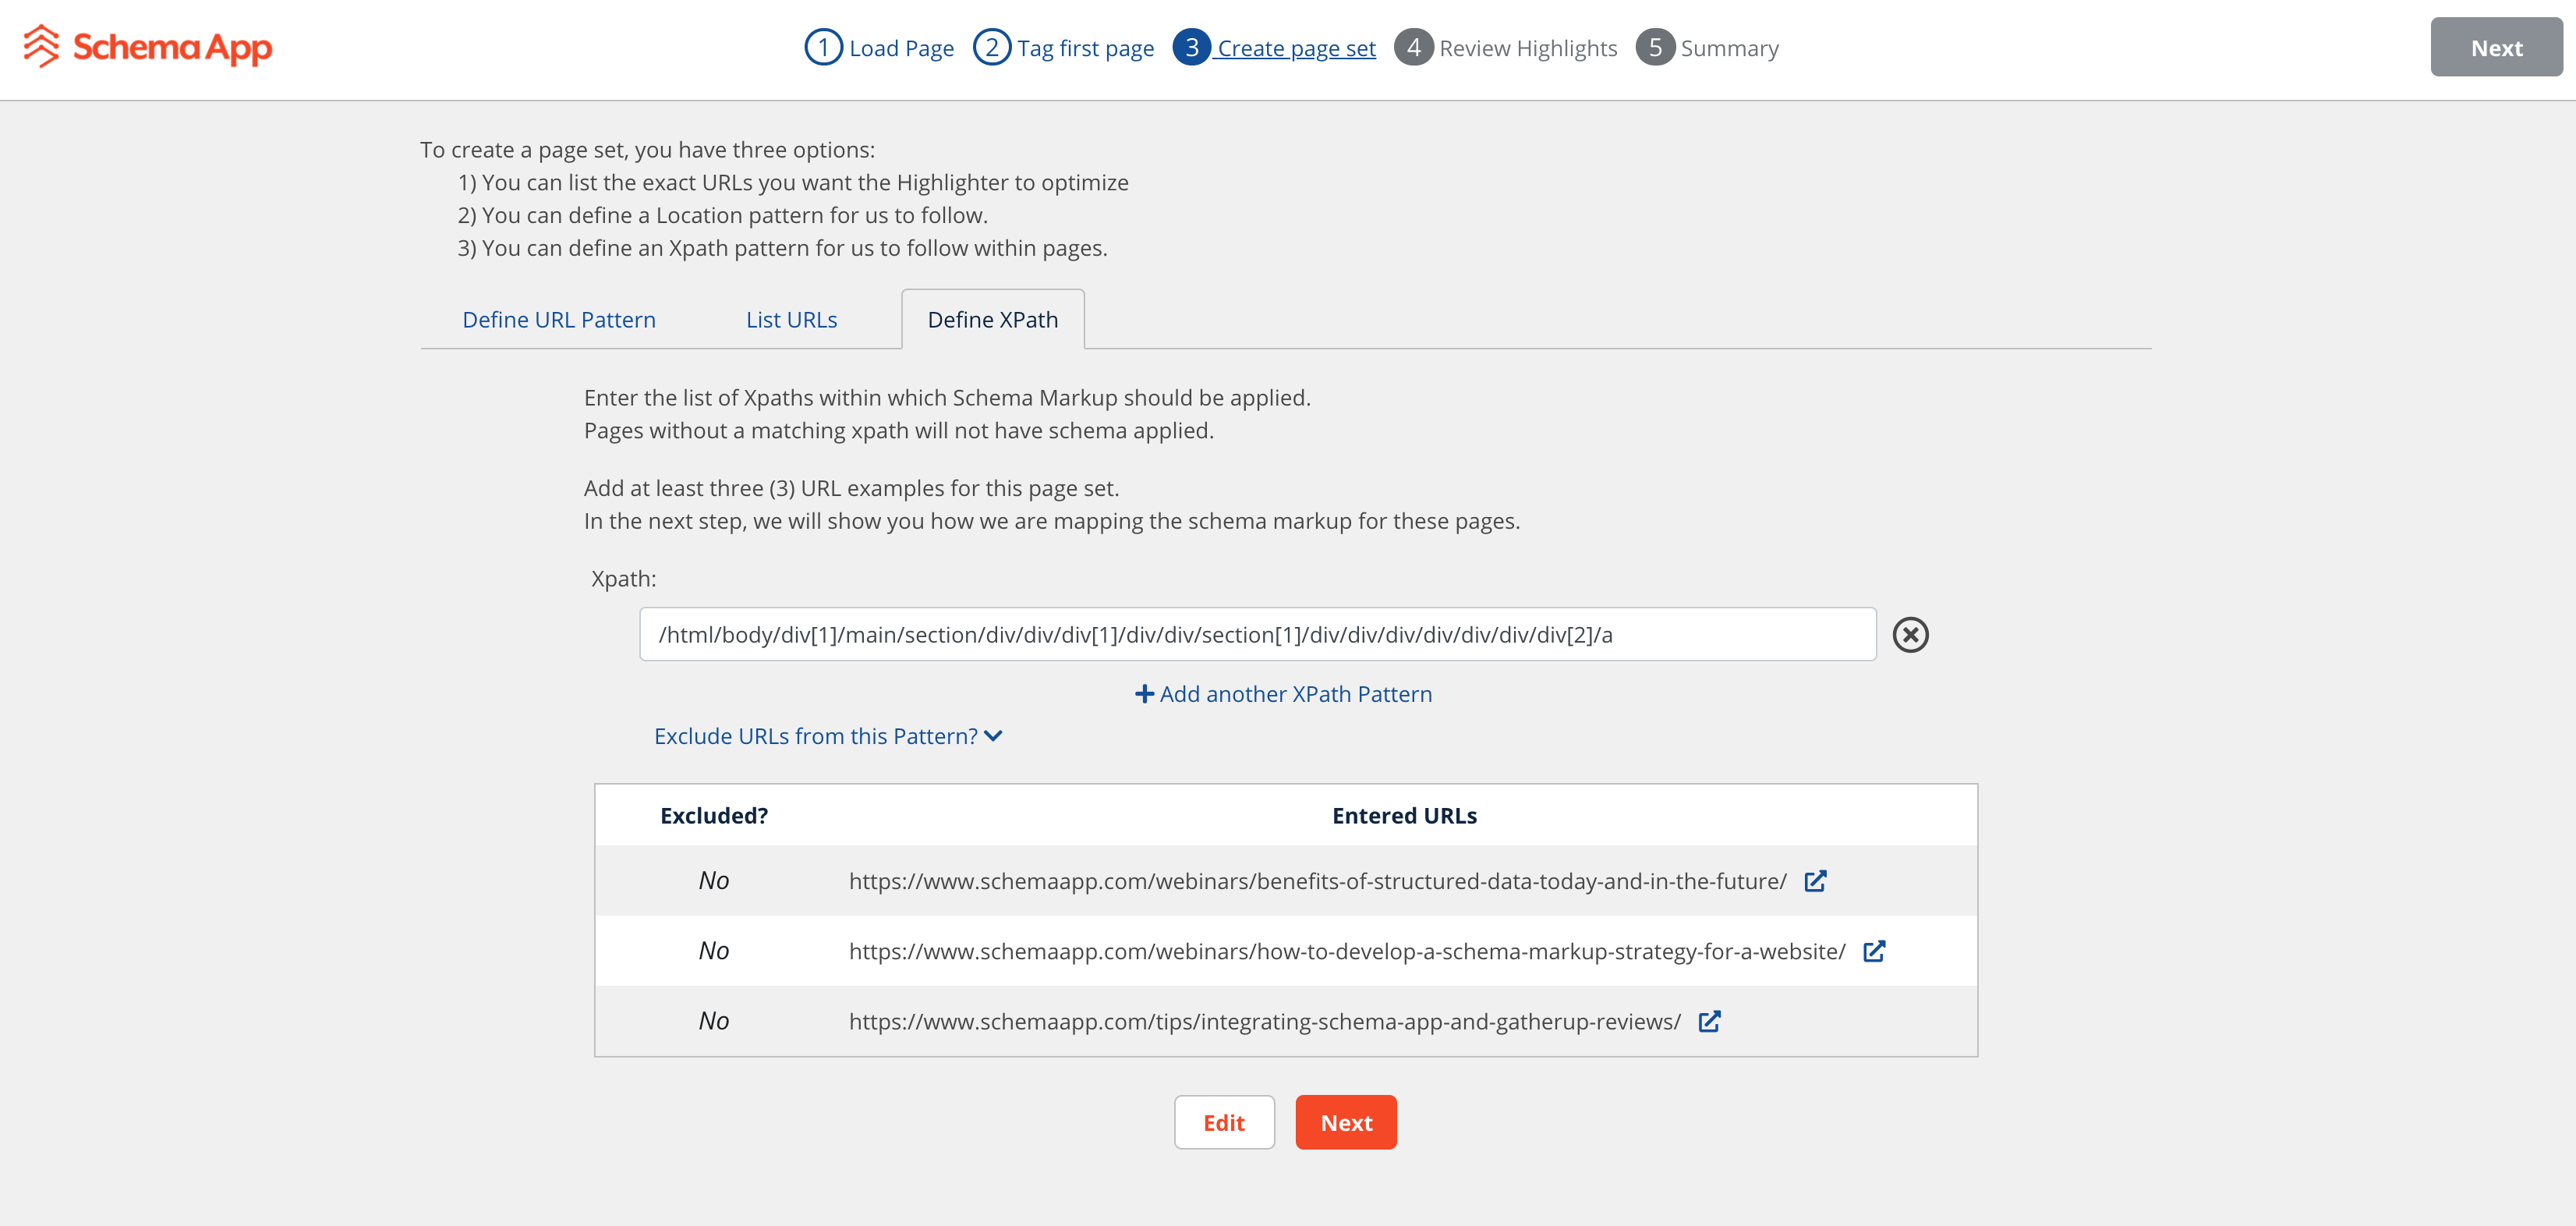Open gatherup-reviews URL external link icon
2576x1226 pixels.
click(x=1709, y=1021)
